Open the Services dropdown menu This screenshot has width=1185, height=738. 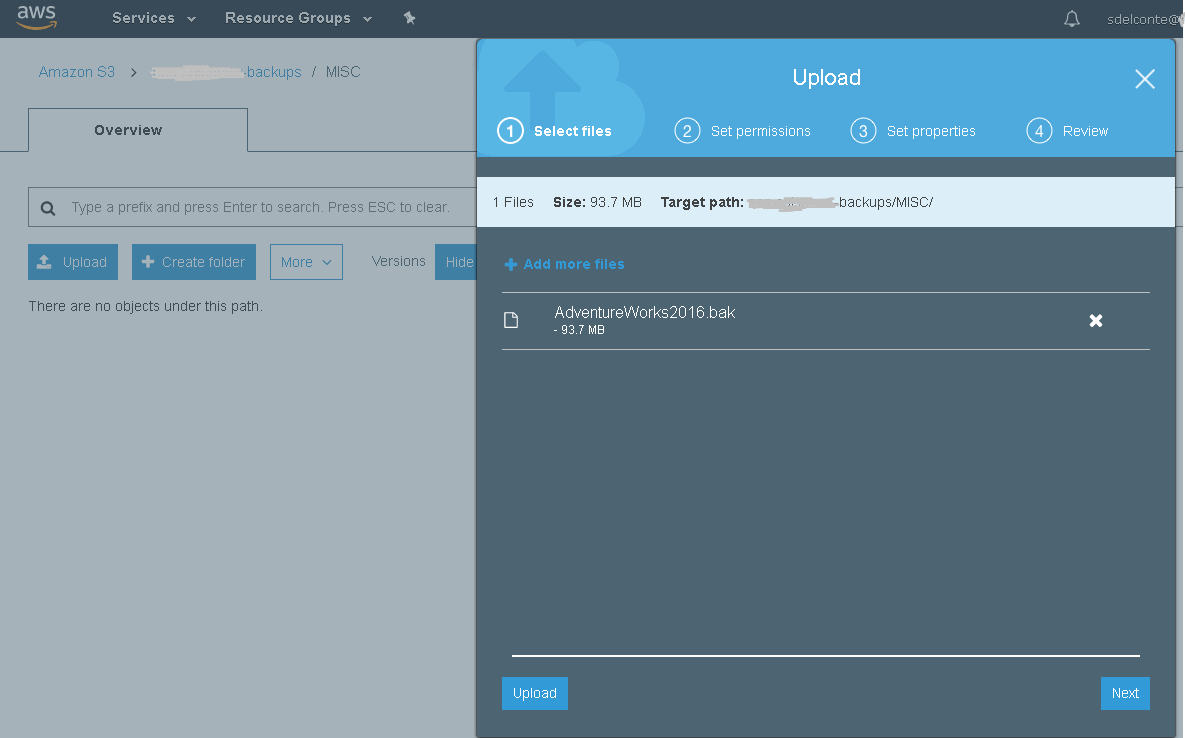153,18
